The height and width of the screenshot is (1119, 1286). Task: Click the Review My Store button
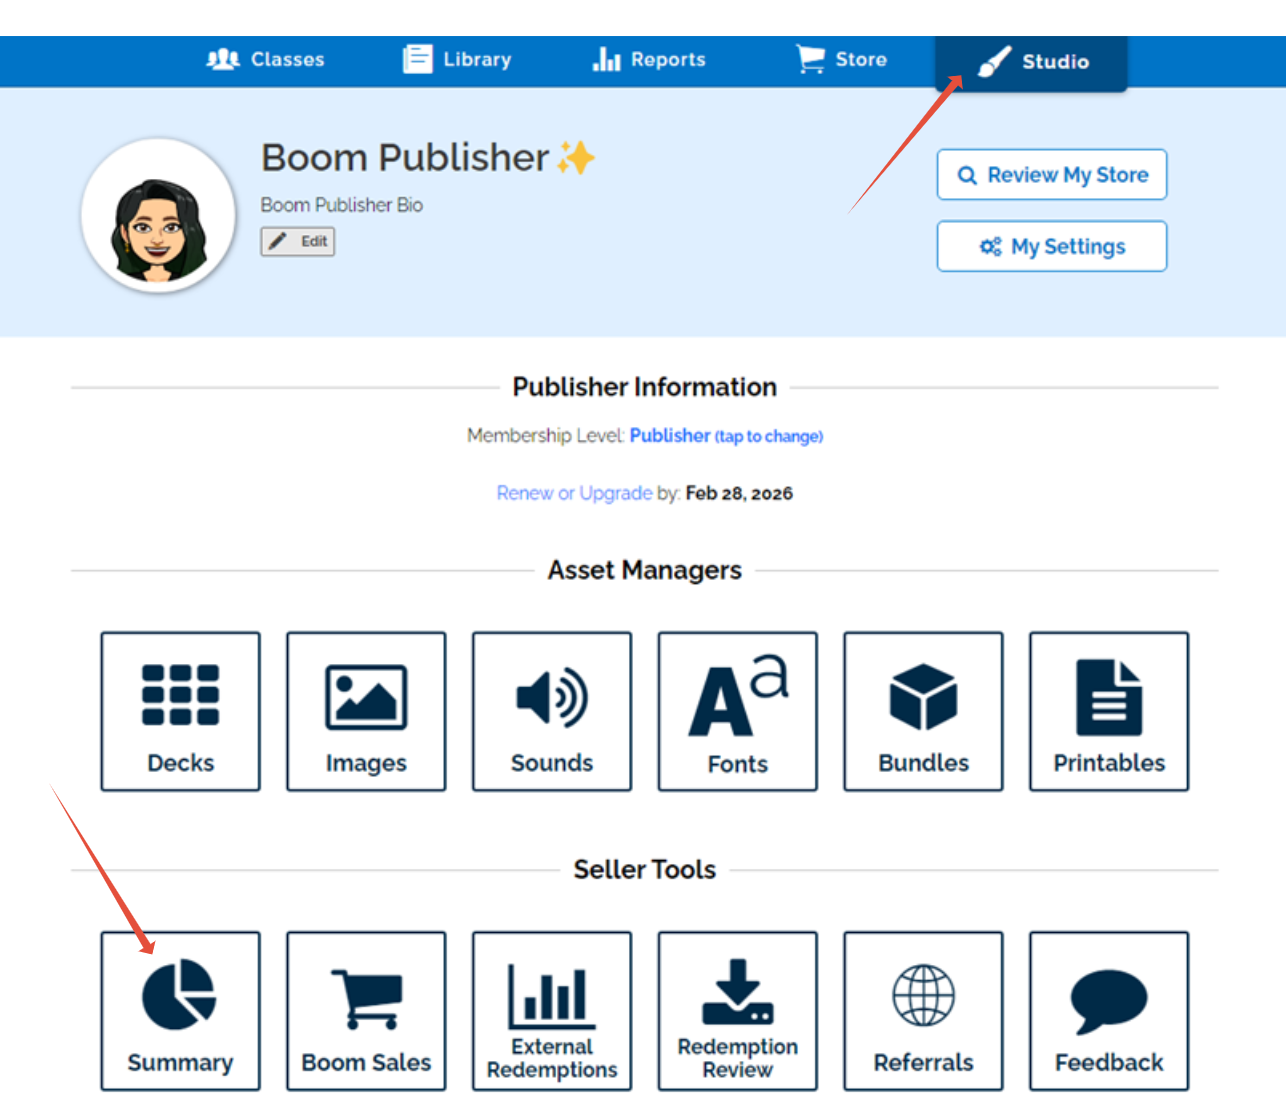pos(1052,175)
